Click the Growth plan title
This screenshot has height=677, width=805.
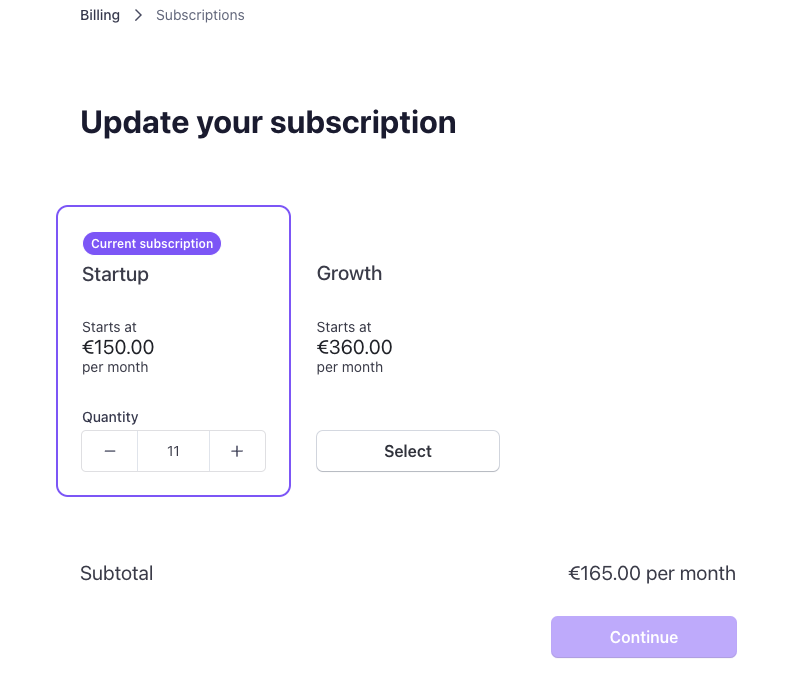point(349,273)
